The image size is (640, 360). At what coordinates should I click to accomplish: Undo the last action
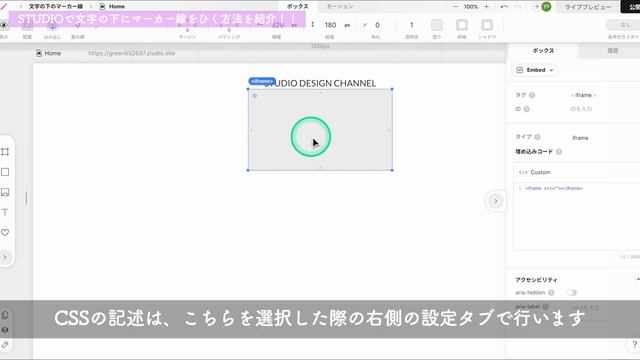point(504,7)
